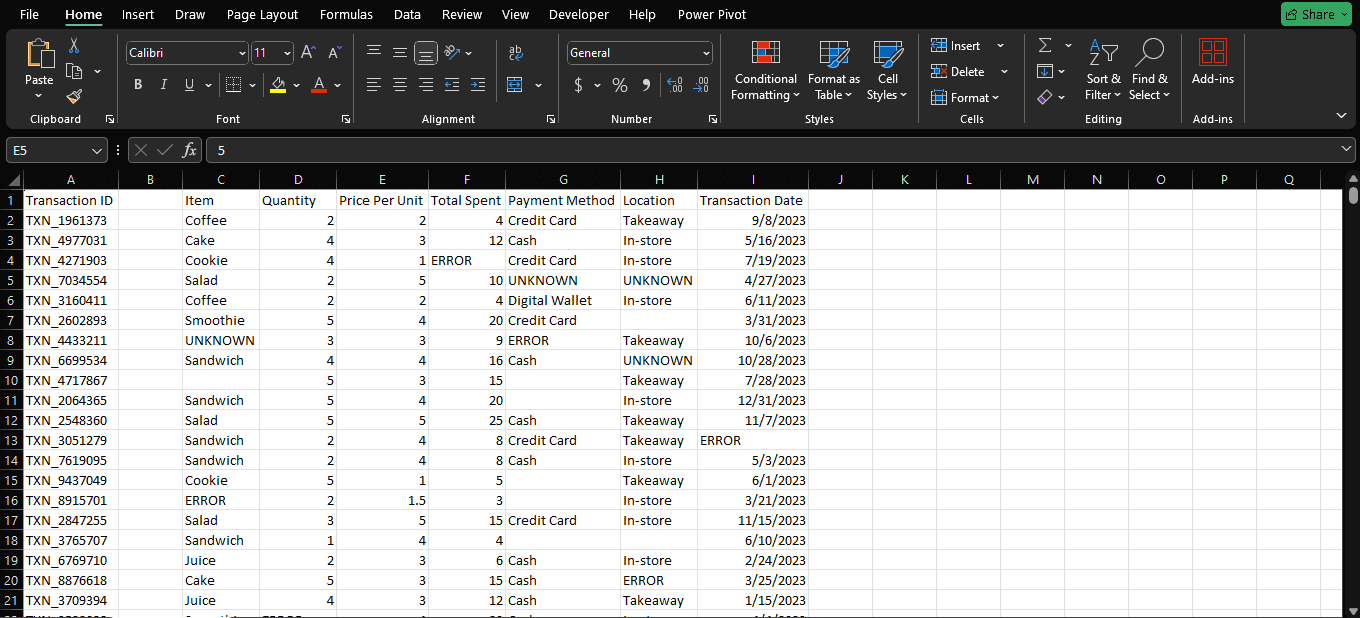
Task: Click the Orientation text angle icon
Action: (x=452, y=53)
